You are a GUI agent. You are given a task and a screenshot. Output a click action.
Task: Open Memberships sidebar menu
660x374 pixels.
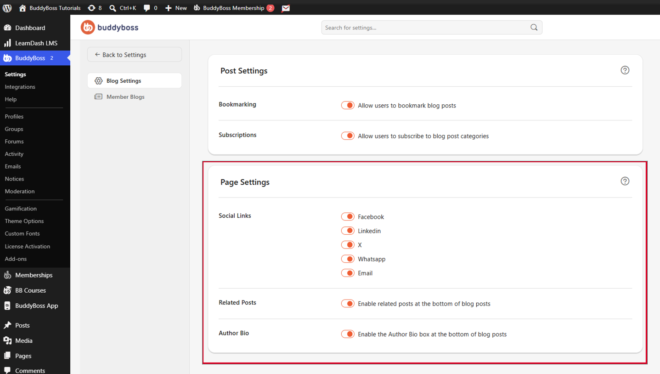[x=35, y=275]
